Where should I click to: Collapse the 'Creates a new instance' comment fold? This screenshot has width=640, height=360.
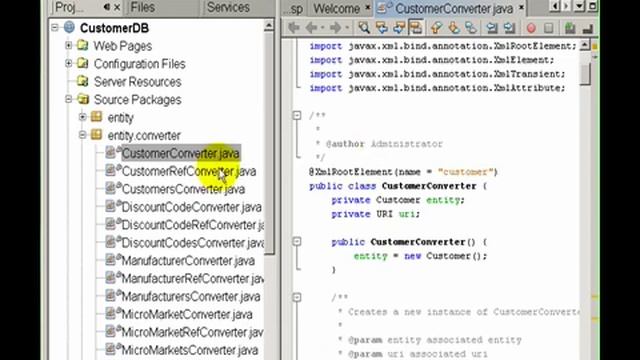tap(297, 298)
